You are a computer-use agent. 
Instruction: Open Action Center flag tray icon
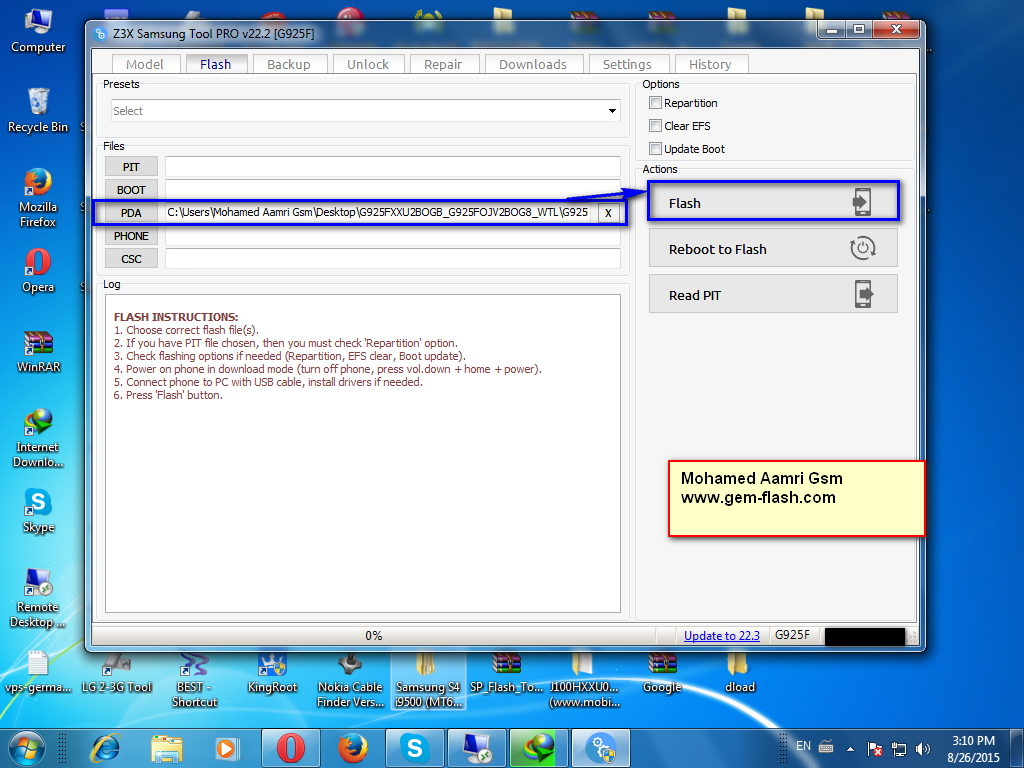(875, 748)
